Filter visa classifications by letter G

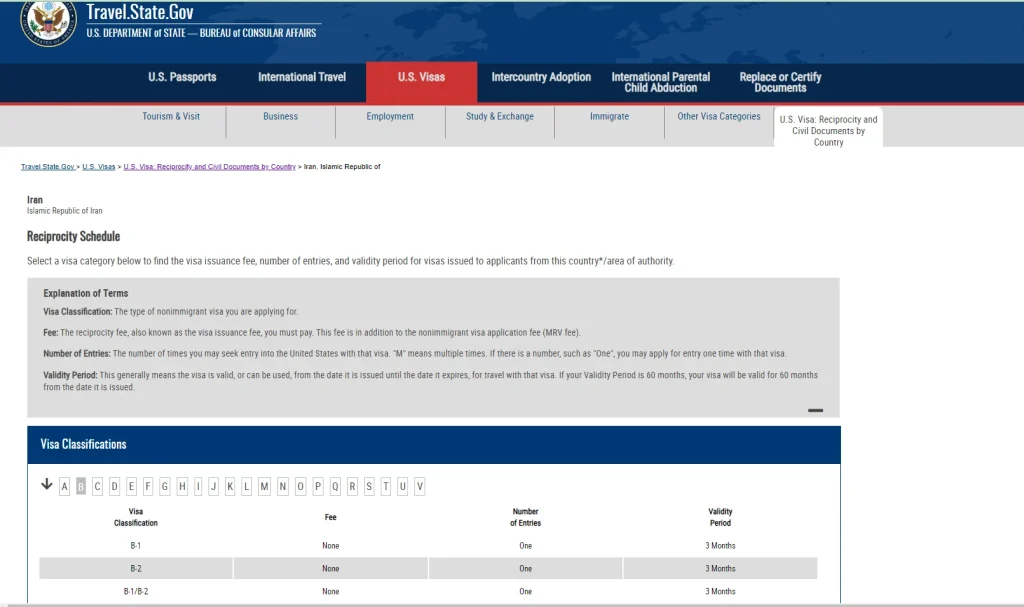[165, 486]
